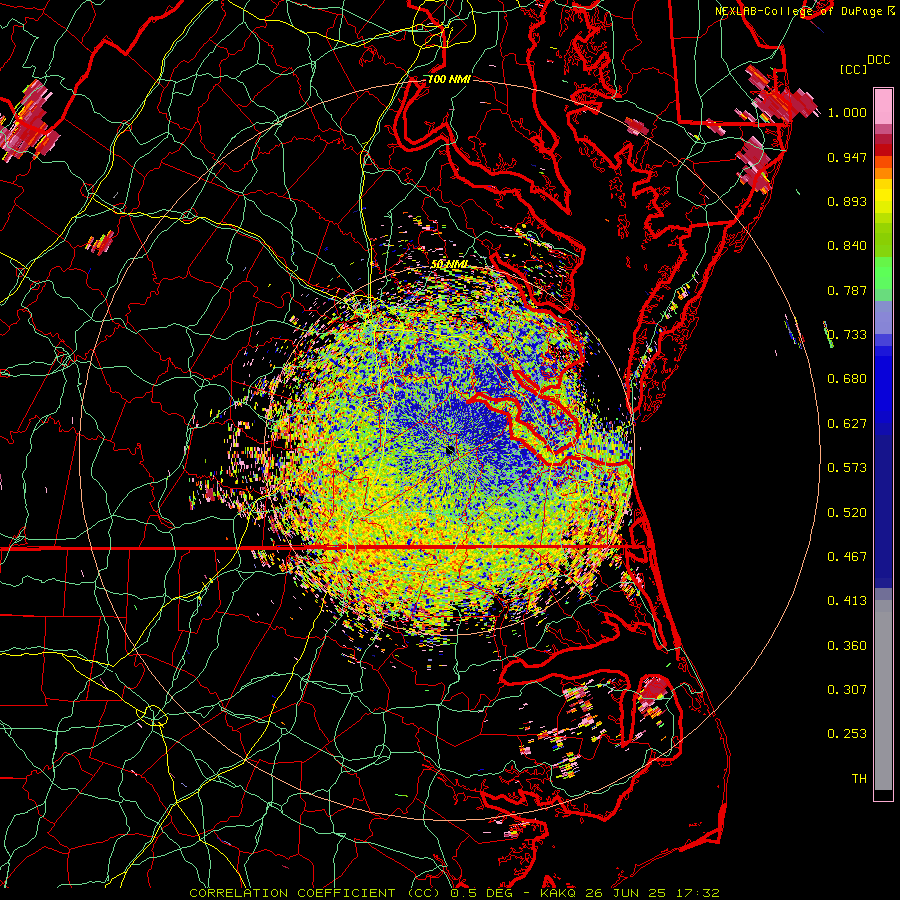The width and height of the screenshot is (900, 900).
Task: Click the TH threshold label
Action: click(859, 779)
